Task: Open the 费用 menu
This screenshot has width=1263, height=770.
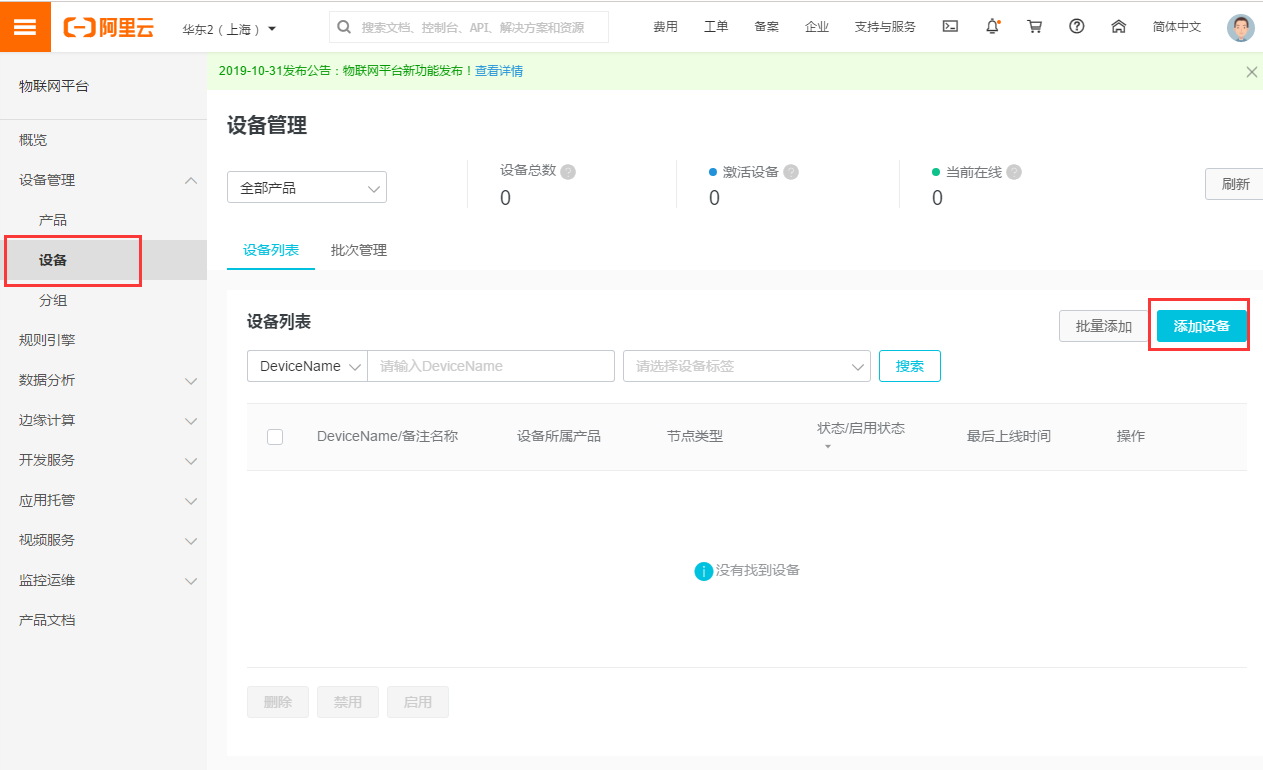Action: coord(665,27)
